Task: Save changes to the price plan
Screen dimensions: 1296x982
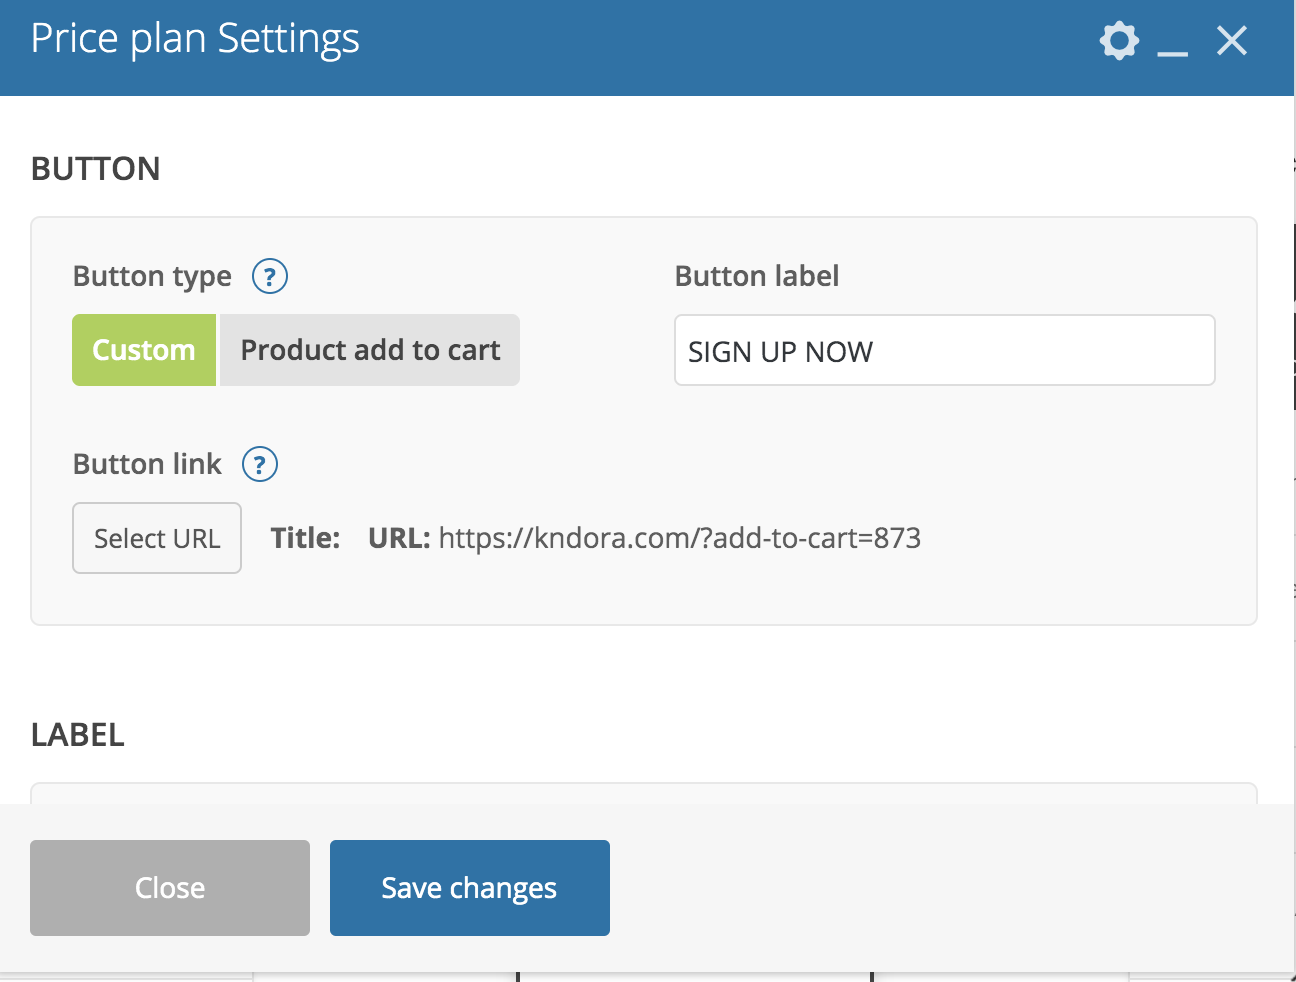Action: coord(469,888)
